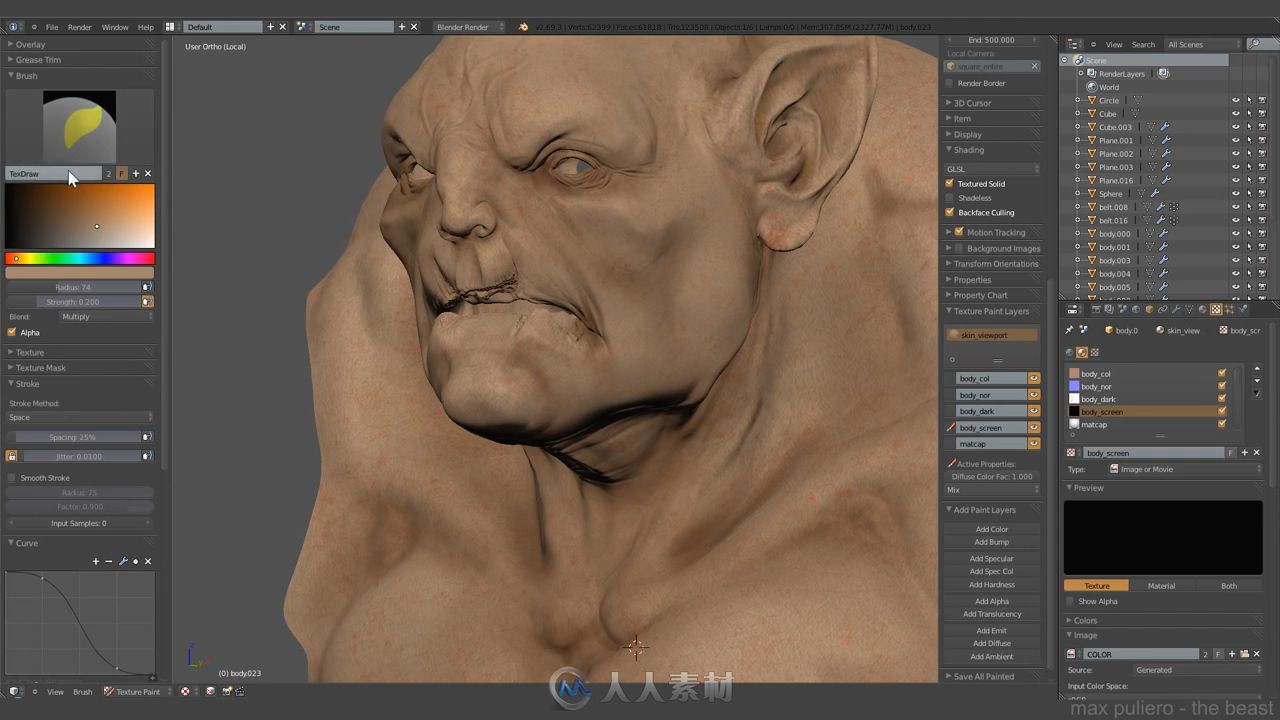Image resolution: width=1280 pixels, height=720 pixels.
Task: Open the Brush menu in 3D view header
Action: pyautogui.click(x=83, y=691)
